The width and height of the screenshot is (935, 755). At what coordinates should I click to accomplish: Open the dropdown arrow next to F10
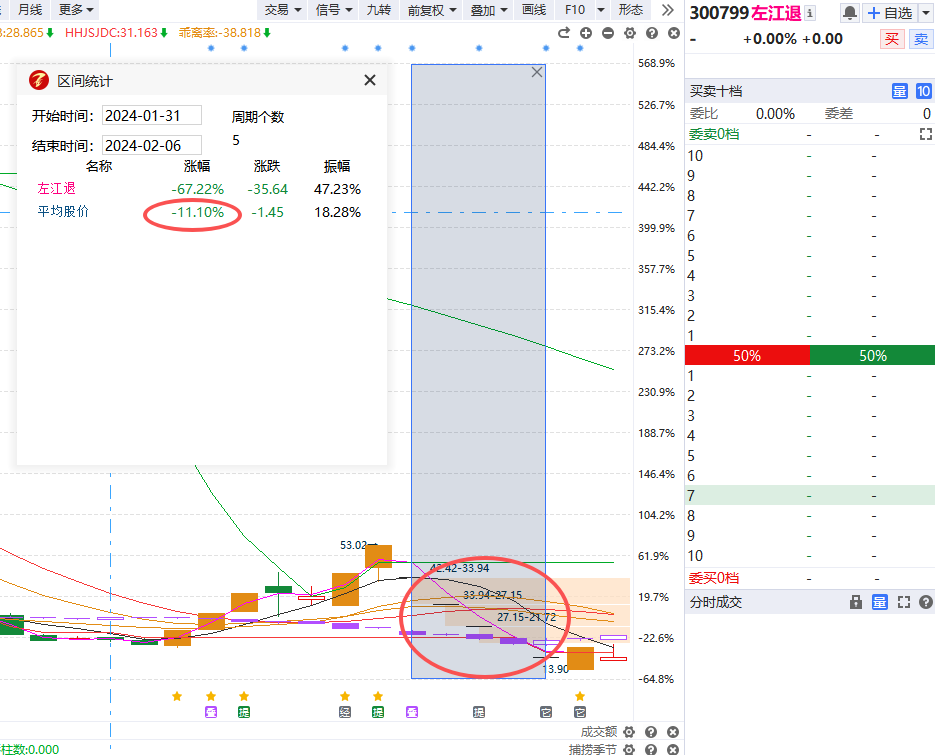pos(601,10)
